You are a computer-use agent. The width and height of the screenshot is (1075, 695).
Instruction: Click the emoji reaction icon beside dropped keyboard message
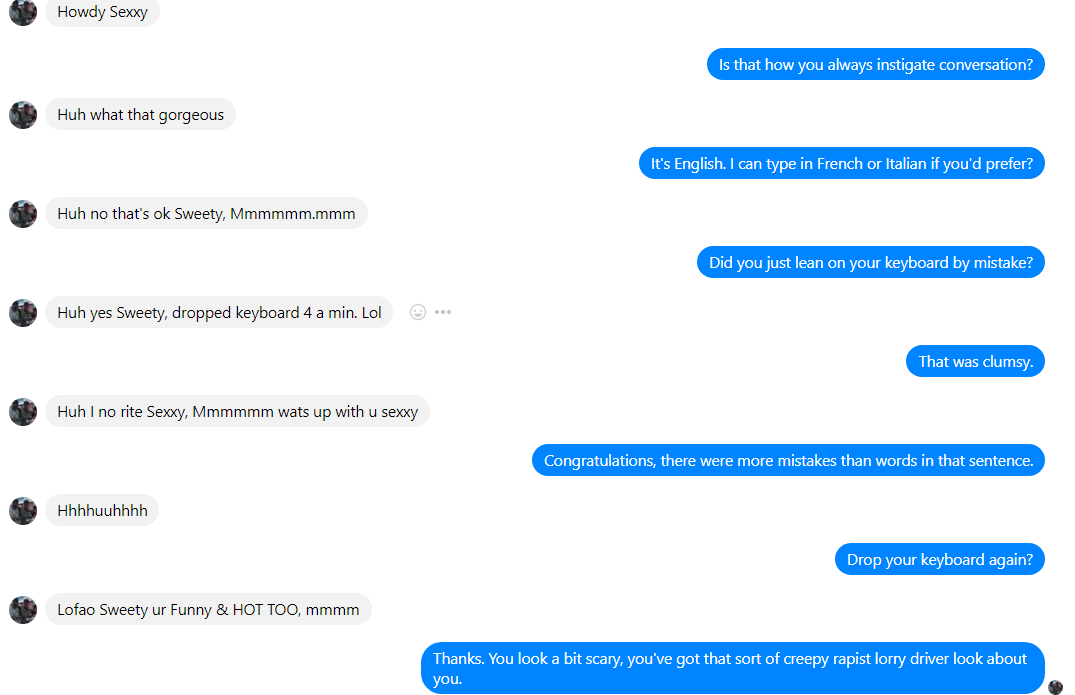click(418, 313)
